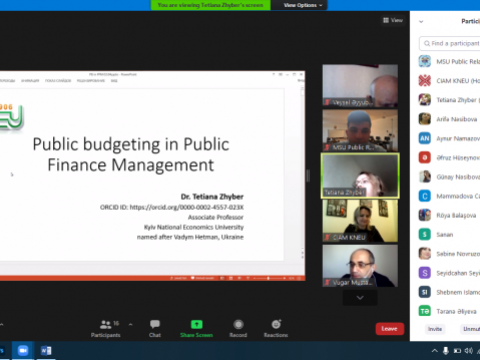480x360 pixels.
Task: Click the ORCID link on the slide
Action: 187,207
